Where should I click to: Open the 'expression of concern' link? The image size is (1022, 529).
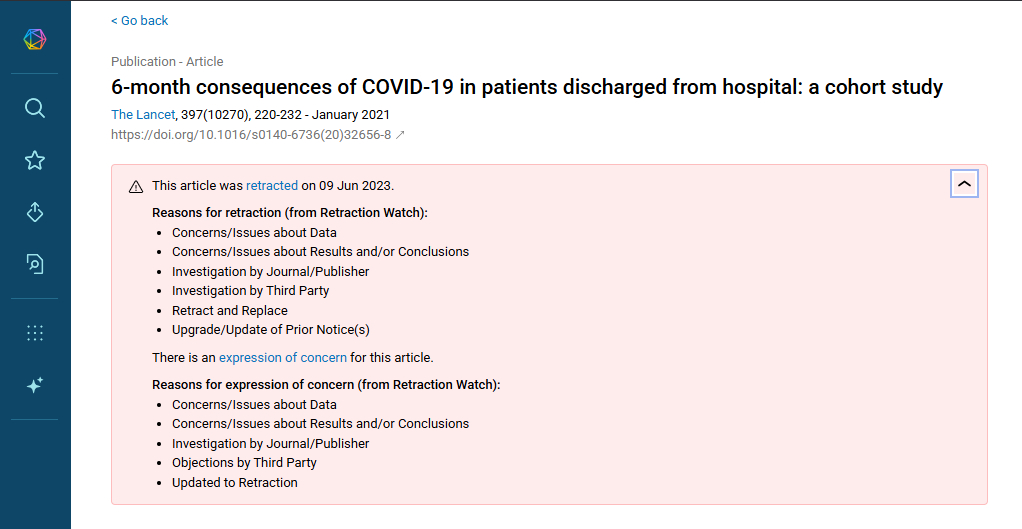click(x=283, y=358)
